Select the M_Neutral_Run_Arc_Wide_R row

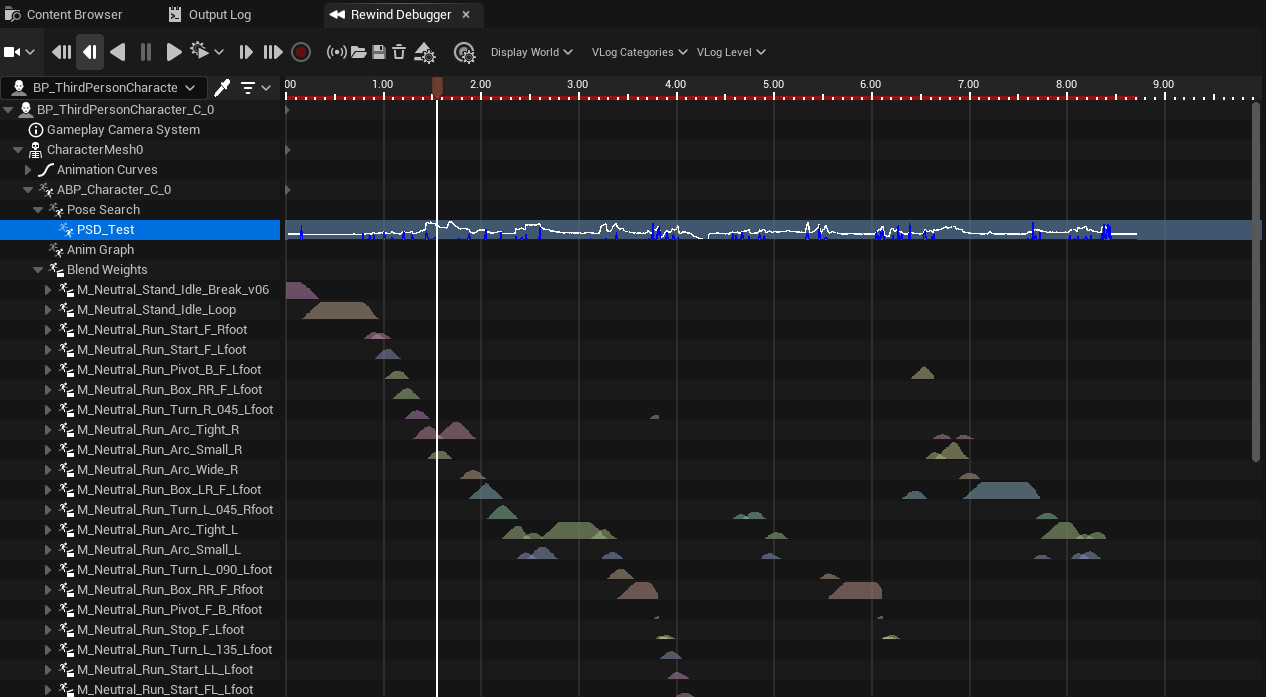140,470
